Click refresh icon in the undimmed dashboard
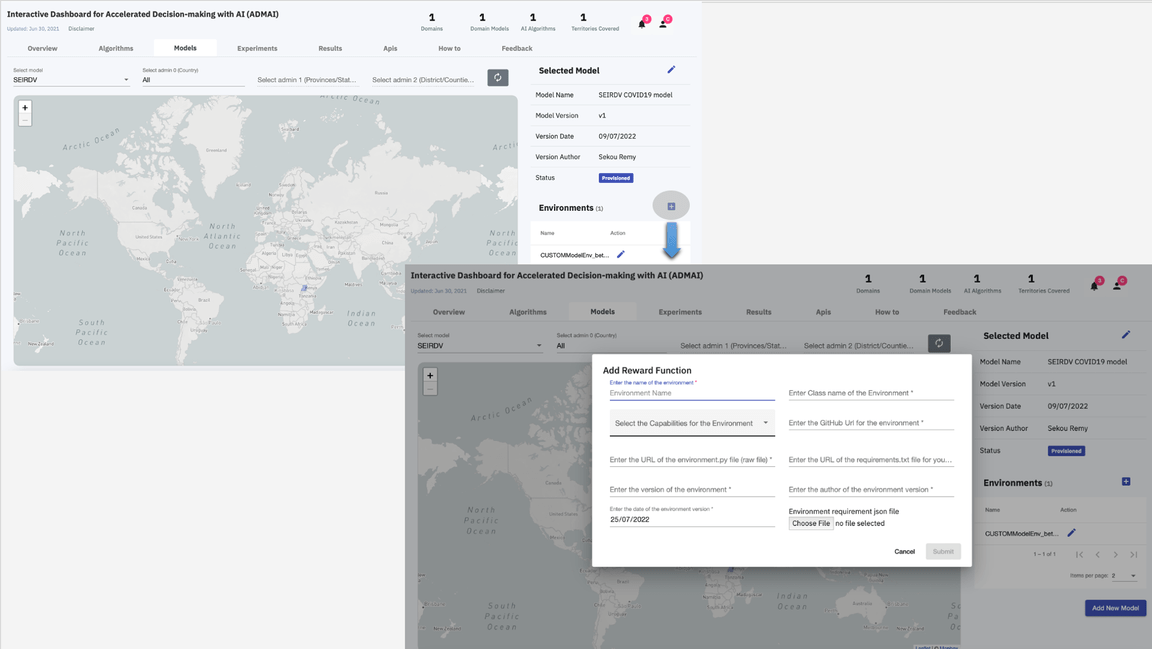The width and height of the screenshot is (1152, 649). (x=497, y=78)
